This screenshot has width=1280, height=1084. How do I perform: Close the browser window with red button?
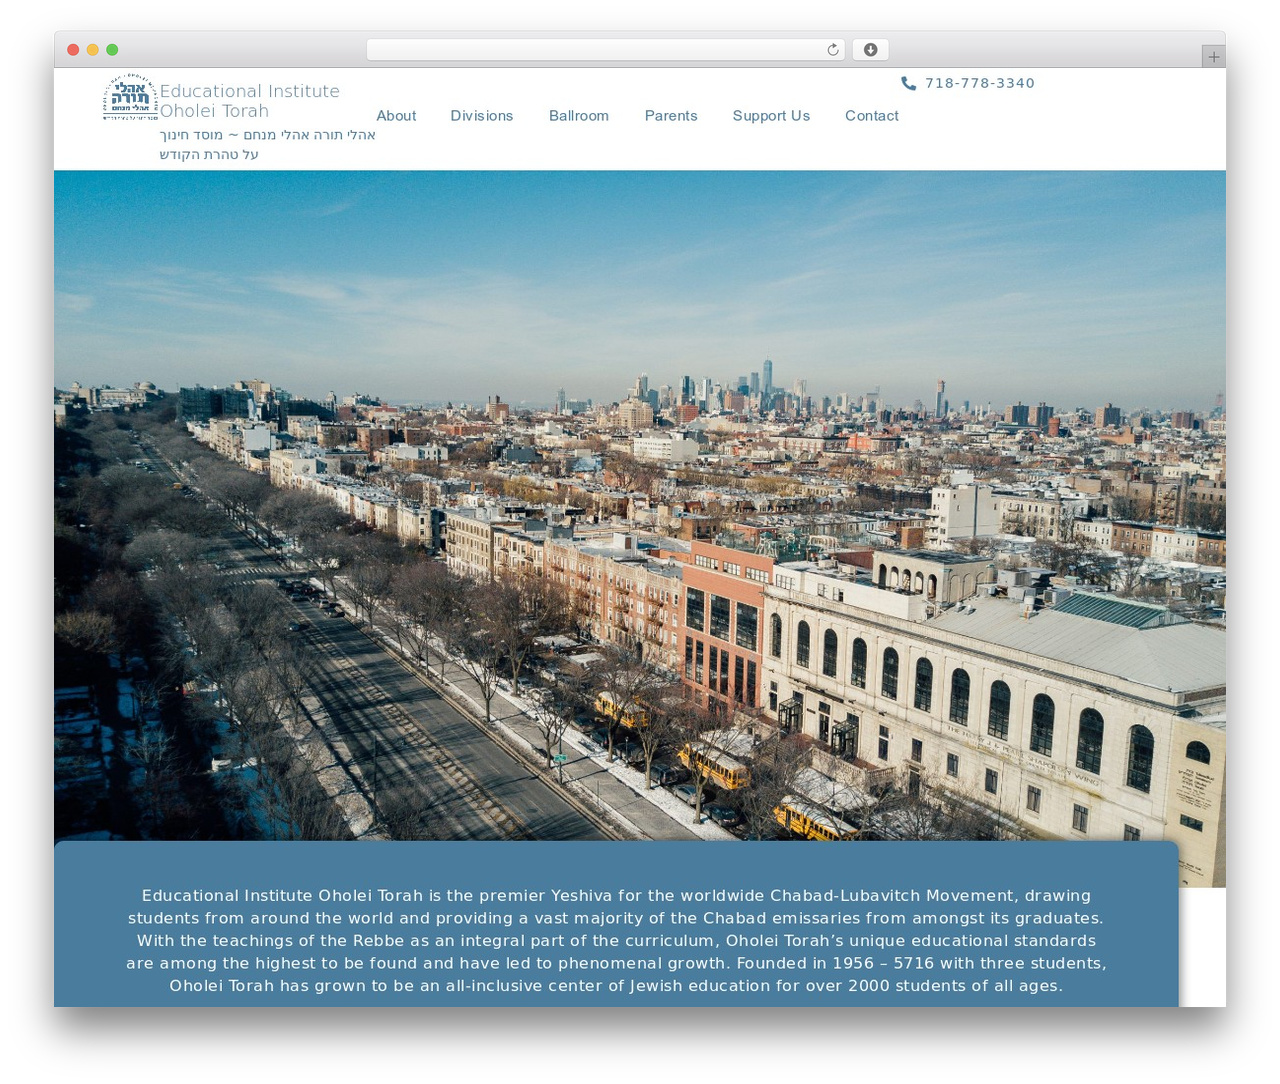coord(73,50)
